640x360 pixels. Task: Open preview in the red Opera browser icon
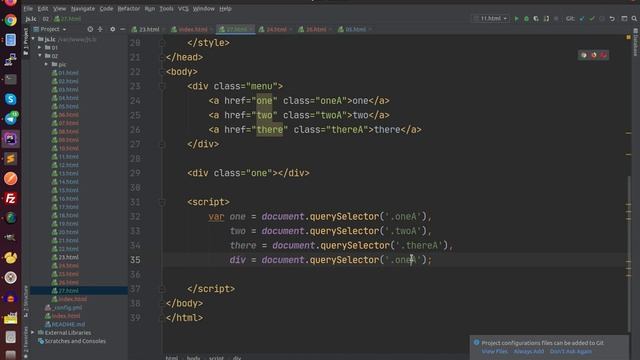tap(603, 55)
